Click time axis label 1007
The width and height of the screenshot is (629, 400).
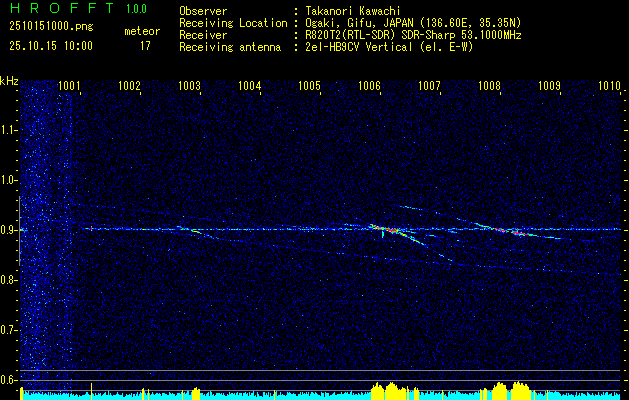(429, 86)
